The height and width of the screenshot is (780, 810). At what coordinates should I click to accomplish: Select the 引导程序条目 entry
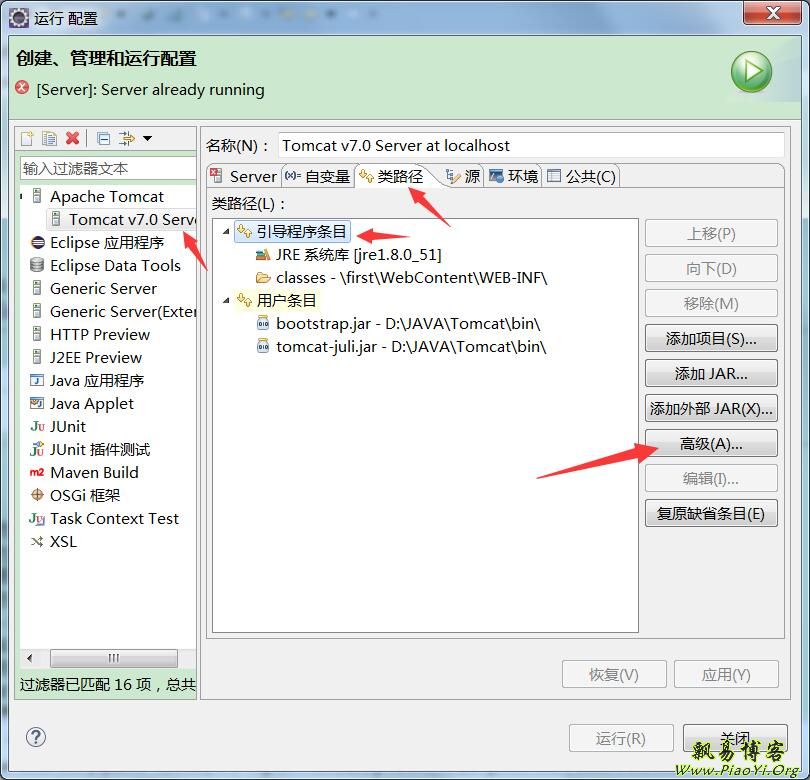point(292,231)
